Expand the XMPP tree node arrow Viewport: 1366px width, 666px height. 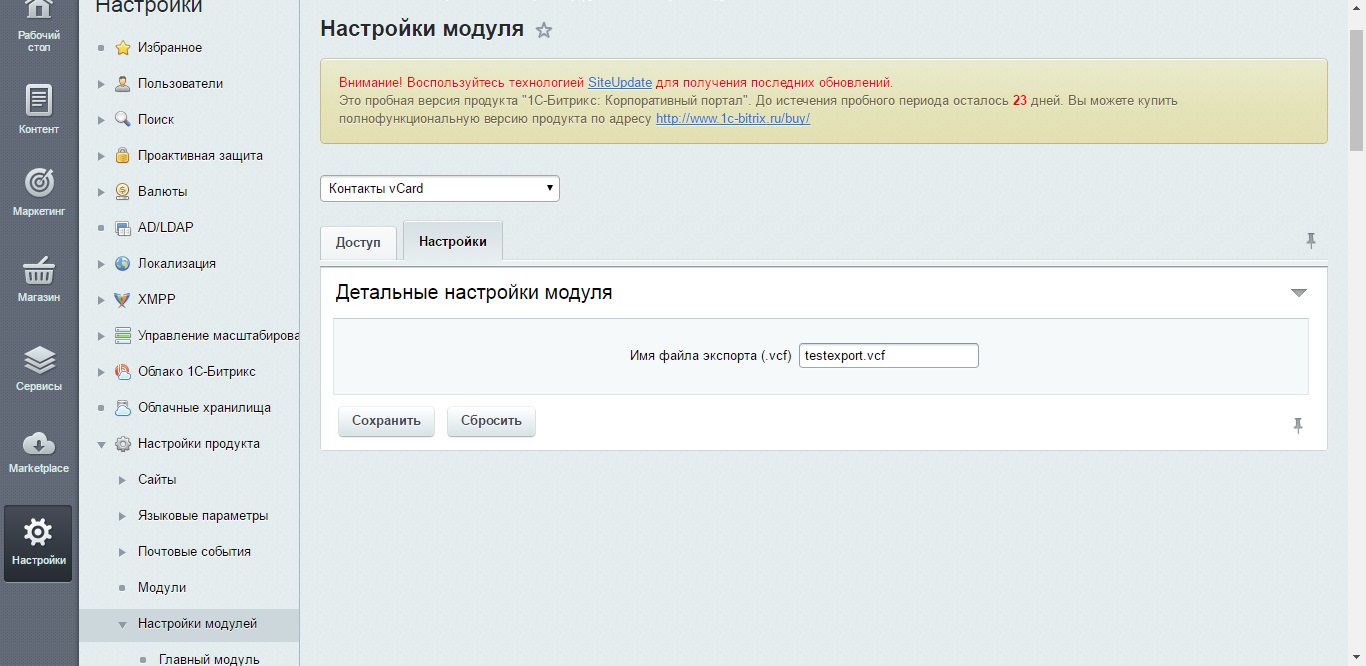coord(101,300)
